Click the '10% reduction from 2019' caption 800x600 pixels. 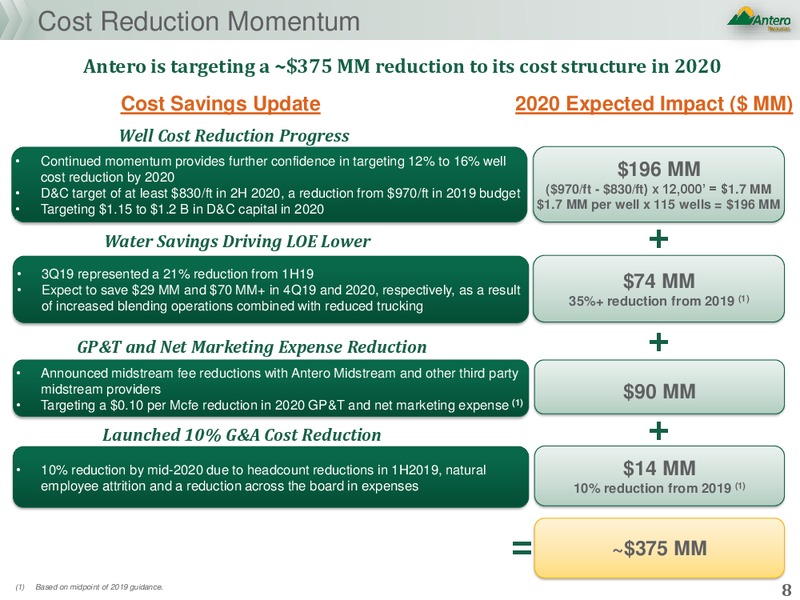pyautogui.click(x=659, y=488)
